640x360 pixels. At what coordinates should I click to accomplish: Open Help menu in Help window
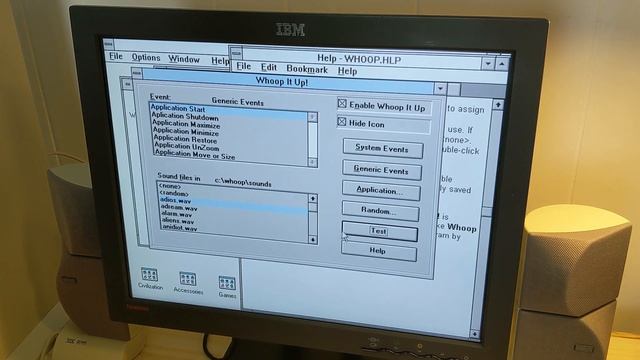pyautogui.click(x=347, y=71)
